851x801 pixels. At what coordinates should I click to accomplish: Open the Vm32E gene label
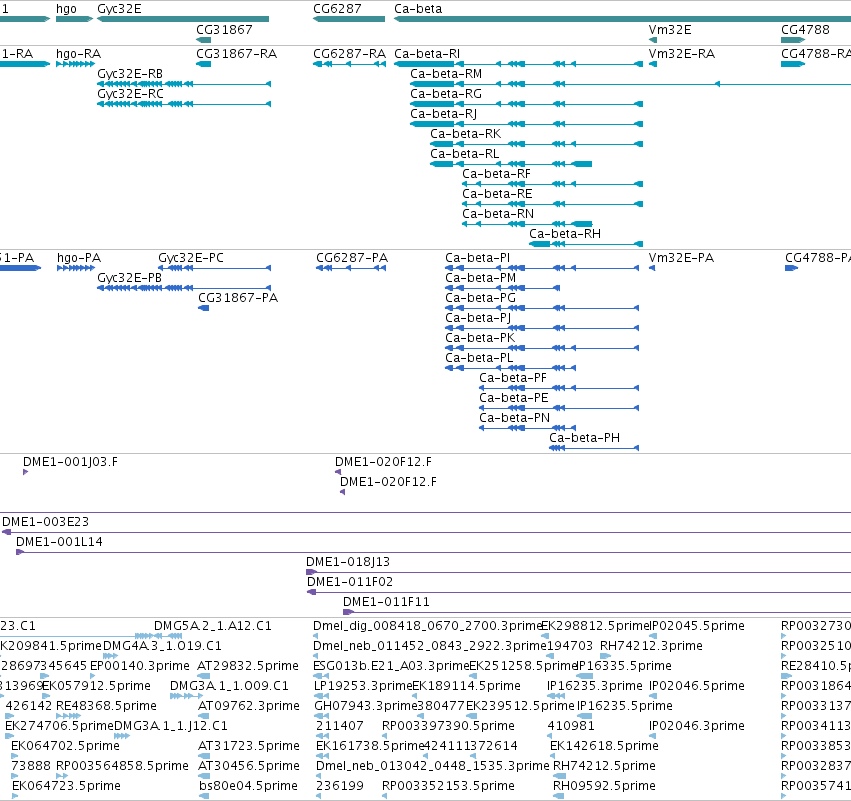pos(670,29)
